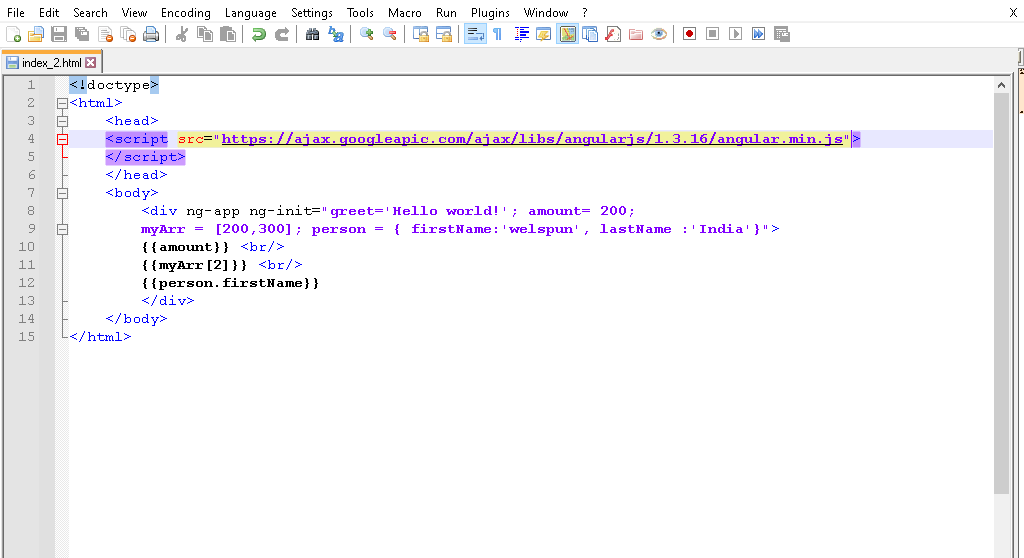Open Find using the binoculars icon
This screenshot has width=1024, height=558.
coord(313,34)
